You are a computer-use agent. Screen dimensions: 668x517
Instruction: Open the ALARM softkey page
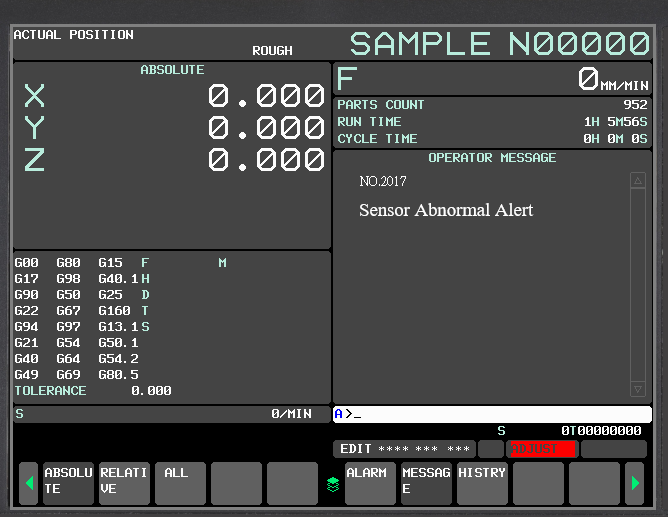coord(370,482)
